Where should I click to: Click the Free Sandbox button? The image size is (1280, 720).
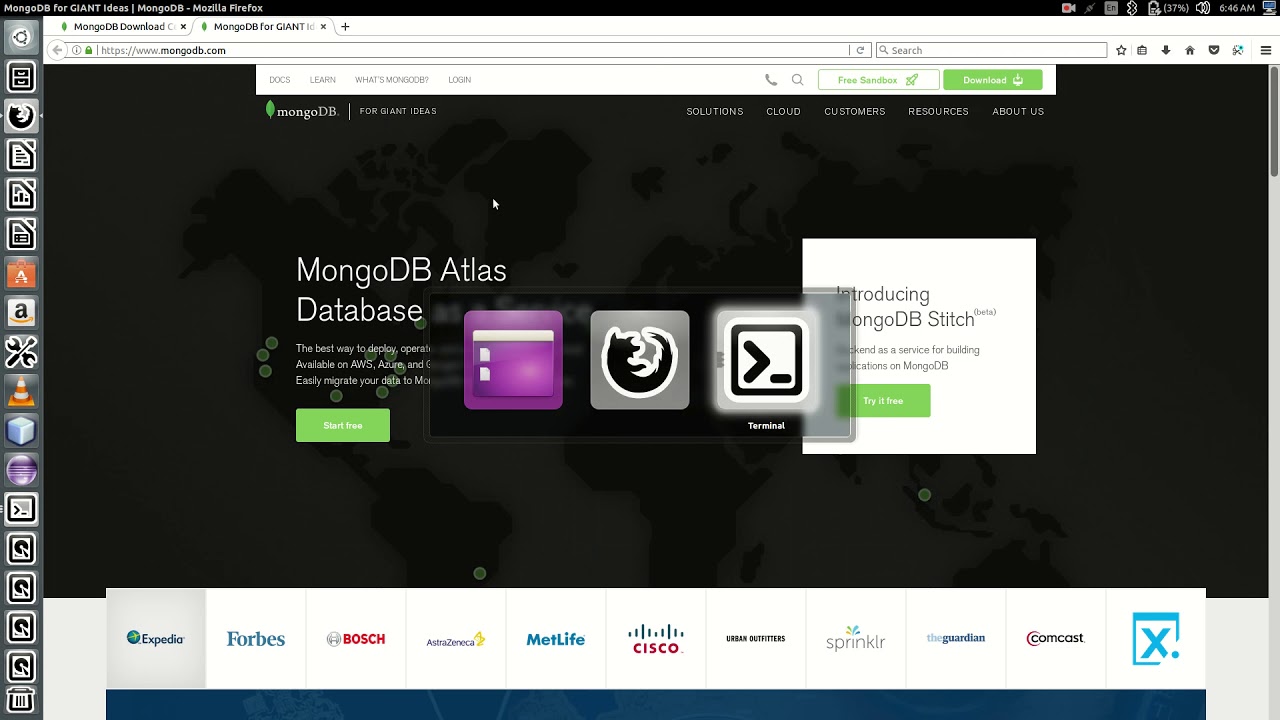click(x=878, y=80)
